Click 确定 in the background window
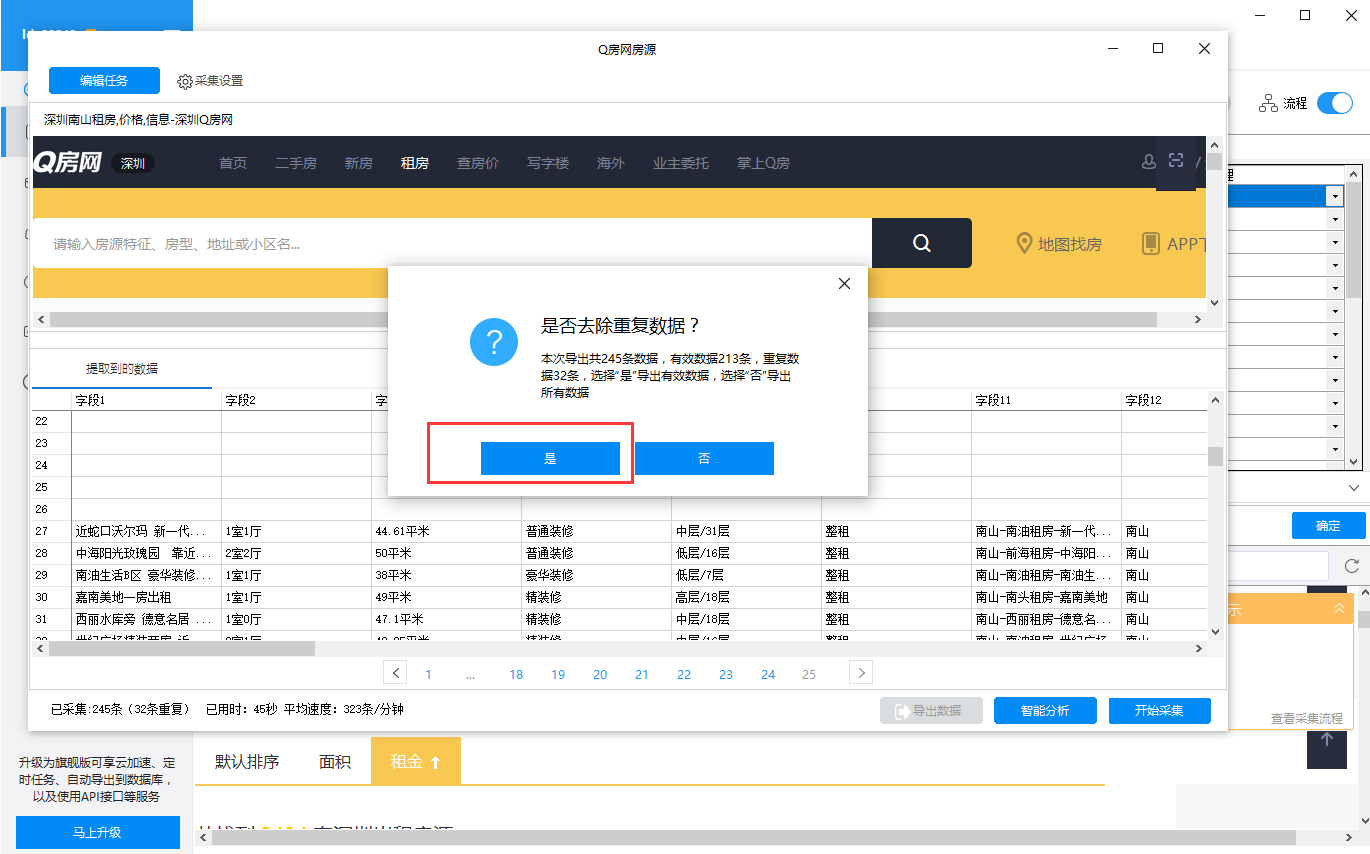The height and width of the screenshot is (854, 1370). click(x=1328, y=526)
